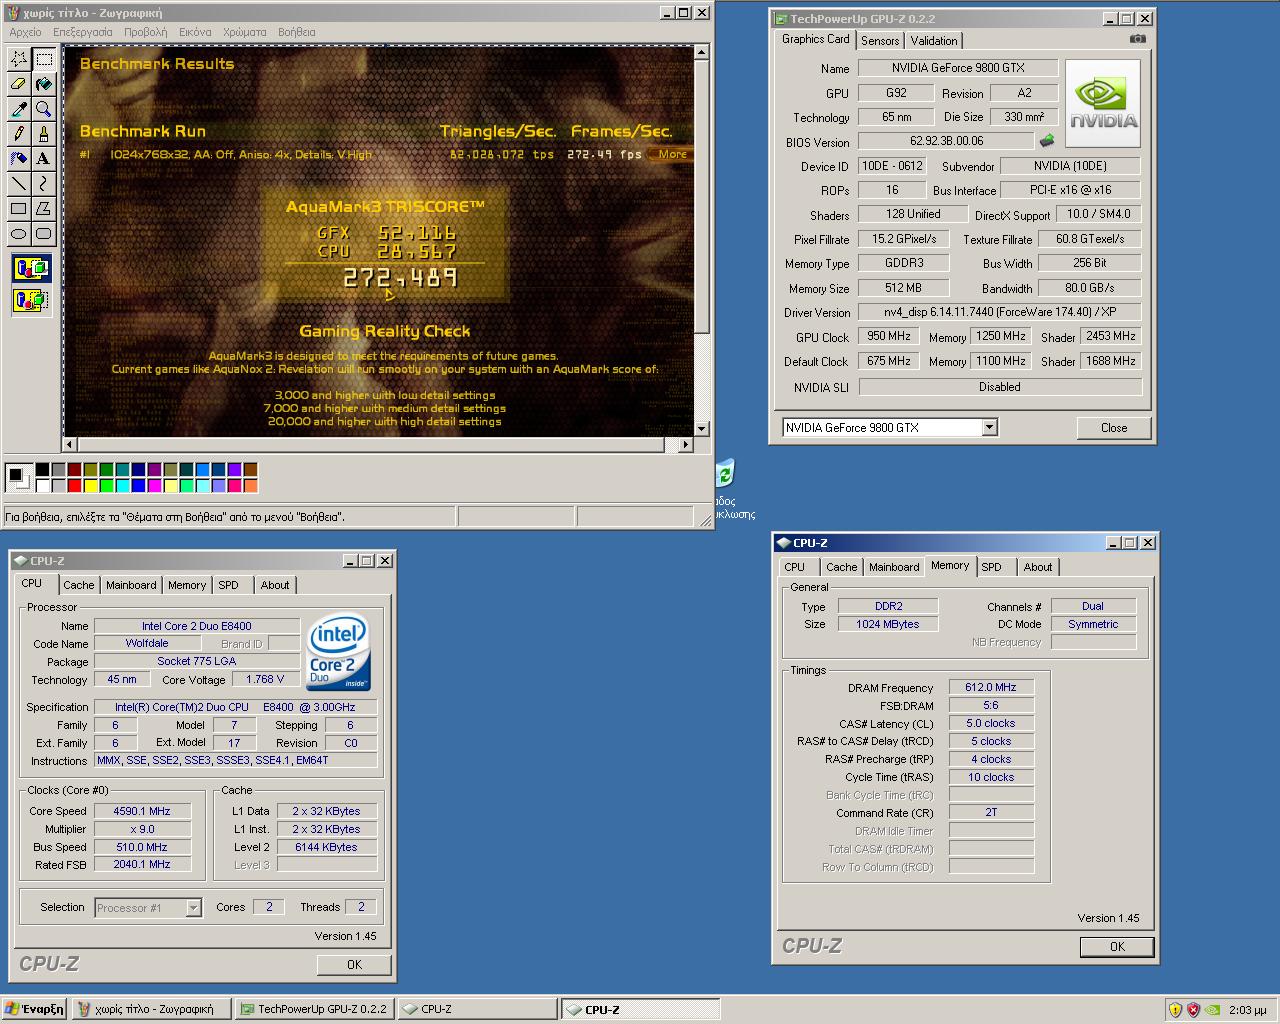Select the Ellipse shape tool
The width and height of the screenshot is (1280, 1024).
pyautogui.click(x=19, y=234)
